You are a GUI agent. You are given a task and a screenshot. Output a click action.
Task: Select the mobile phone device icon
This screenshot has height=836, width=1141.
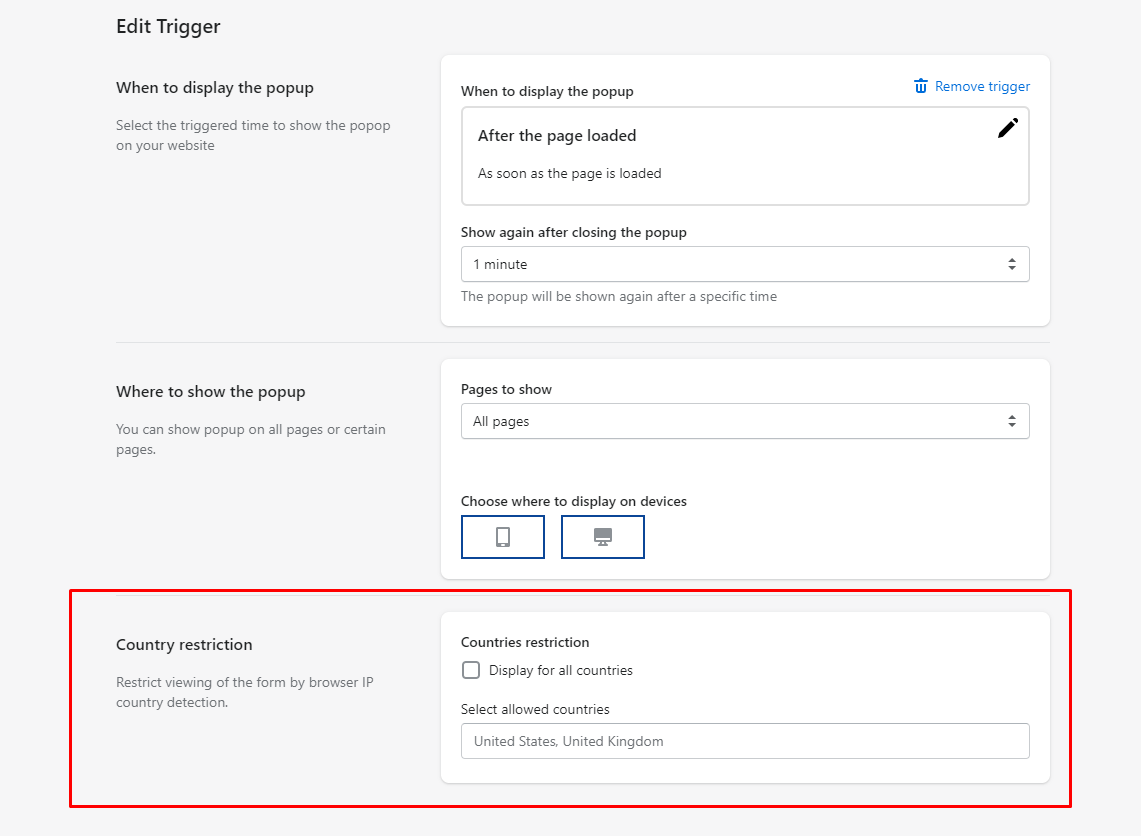point(503,537)
